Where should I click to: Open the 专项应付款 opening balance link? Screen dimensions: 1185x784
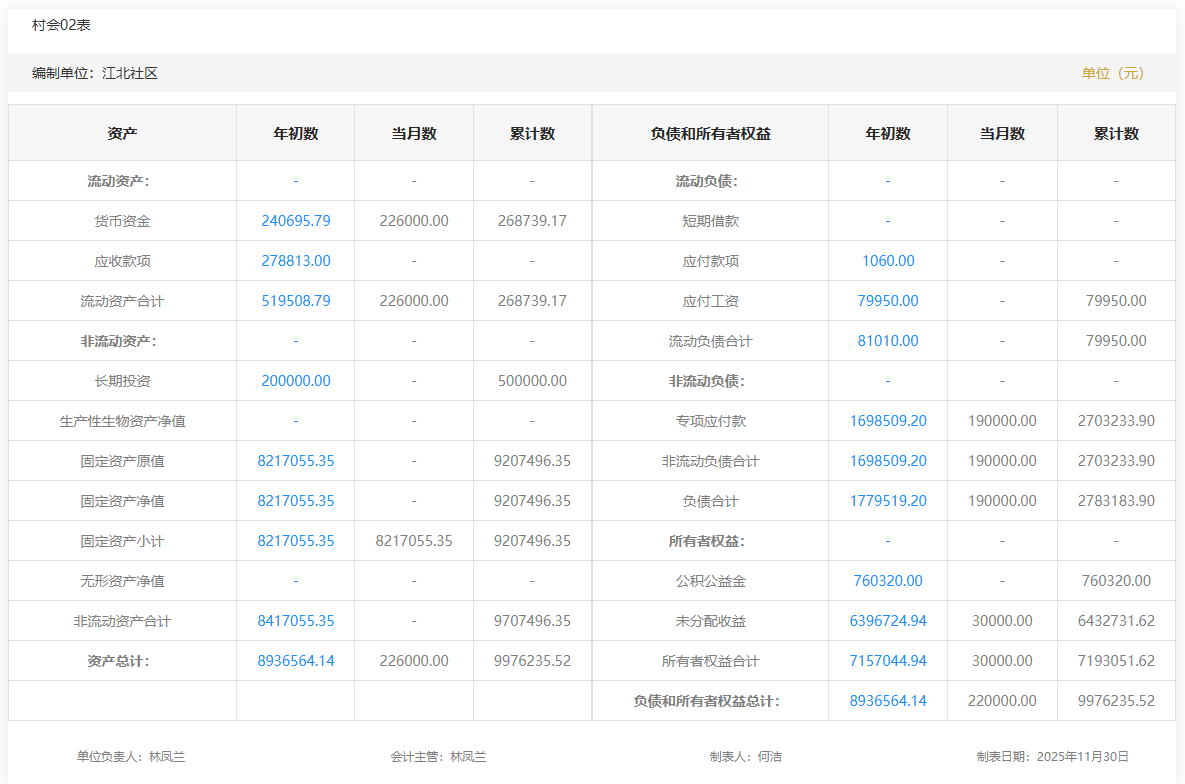[x=888, y=421]
